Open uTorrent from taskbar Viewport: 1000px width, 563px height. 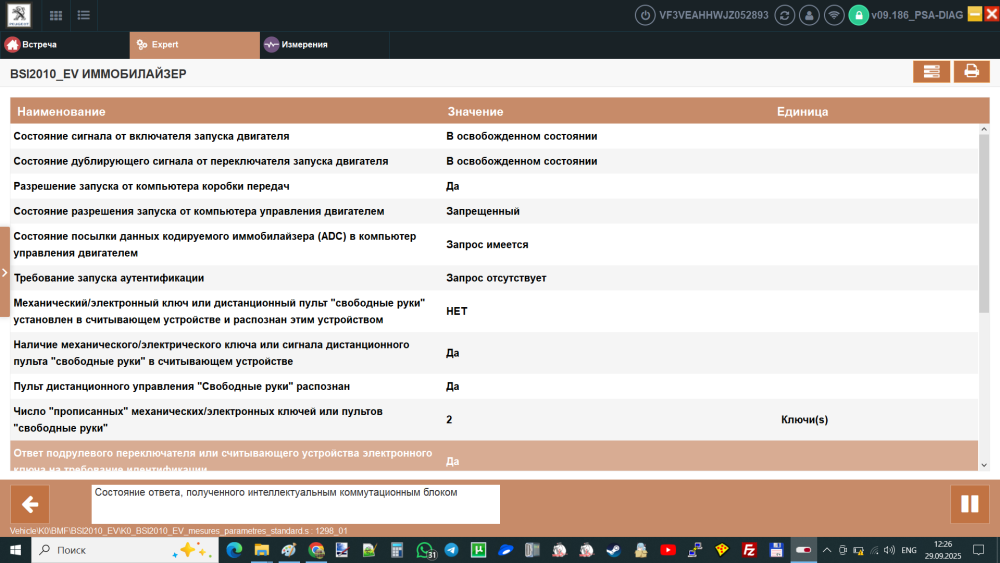click(x=478, y=550)
